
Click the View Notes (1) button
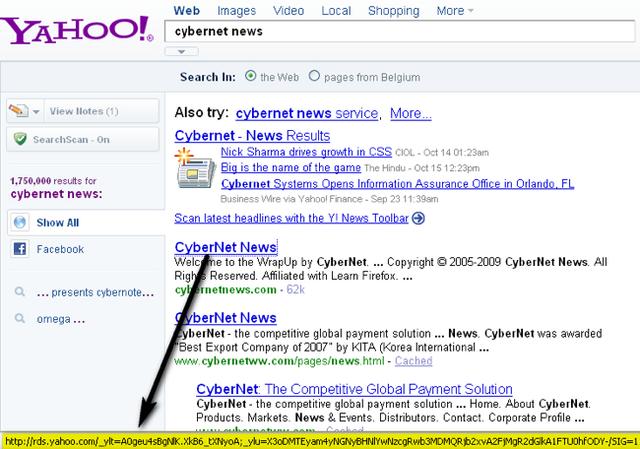tap(102, 111)
